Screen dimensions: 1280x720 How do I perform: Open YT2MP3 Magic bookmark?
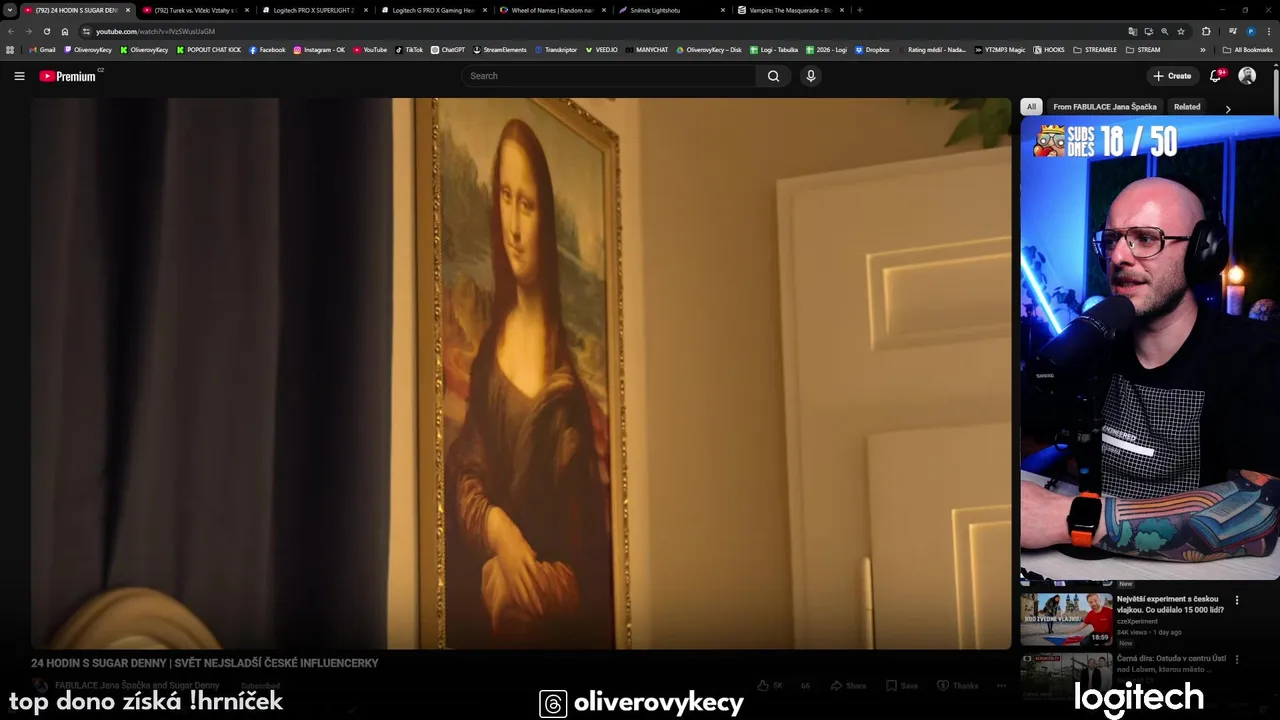[x=1000, y=50]
